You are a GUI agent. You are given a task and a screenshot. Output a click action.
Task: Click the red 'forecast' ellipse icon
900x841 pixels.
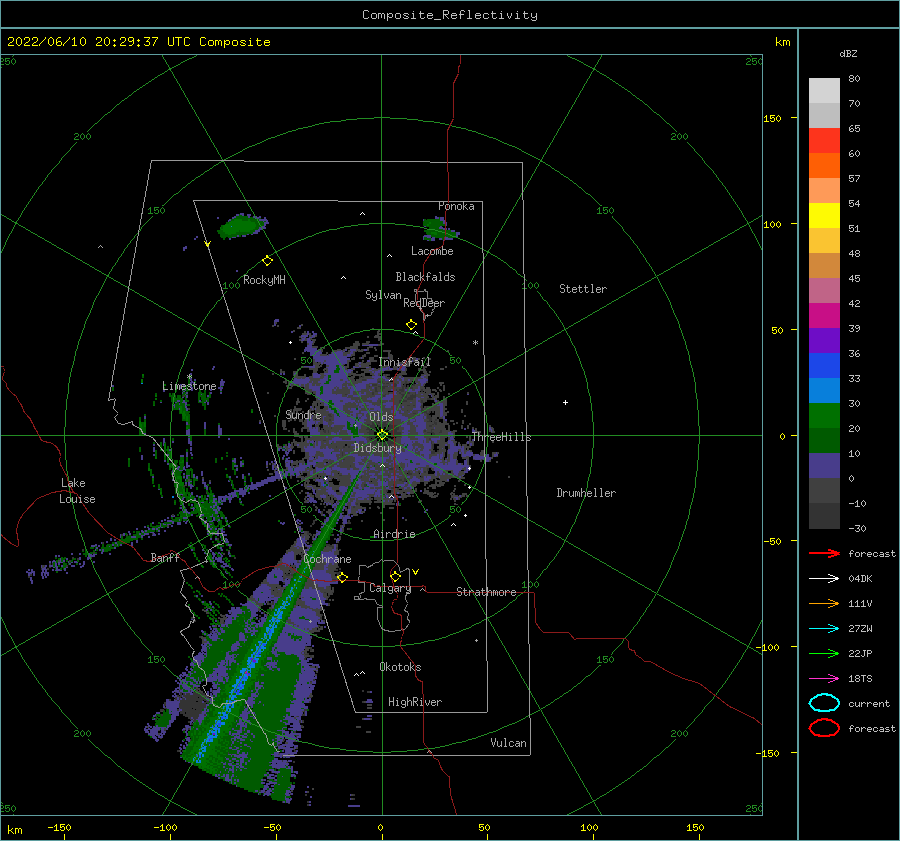point(824,728)
